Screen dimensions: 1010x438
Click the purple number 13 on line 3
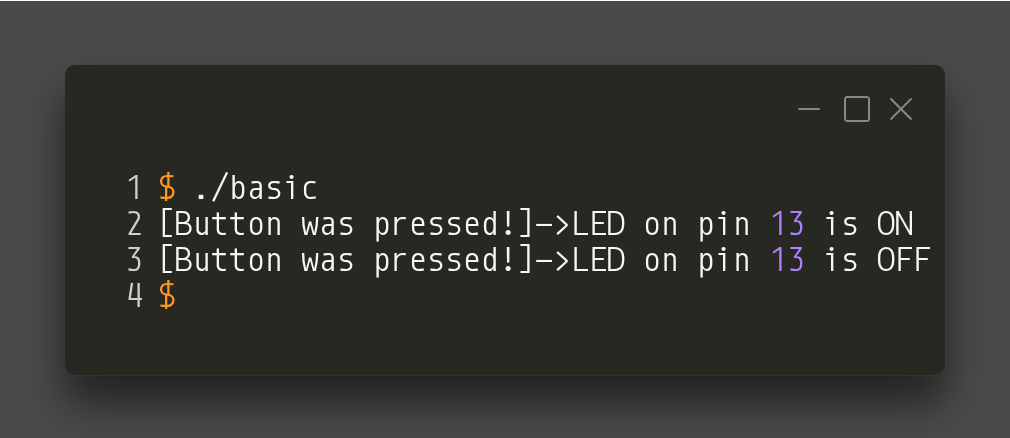click(787, 260)
